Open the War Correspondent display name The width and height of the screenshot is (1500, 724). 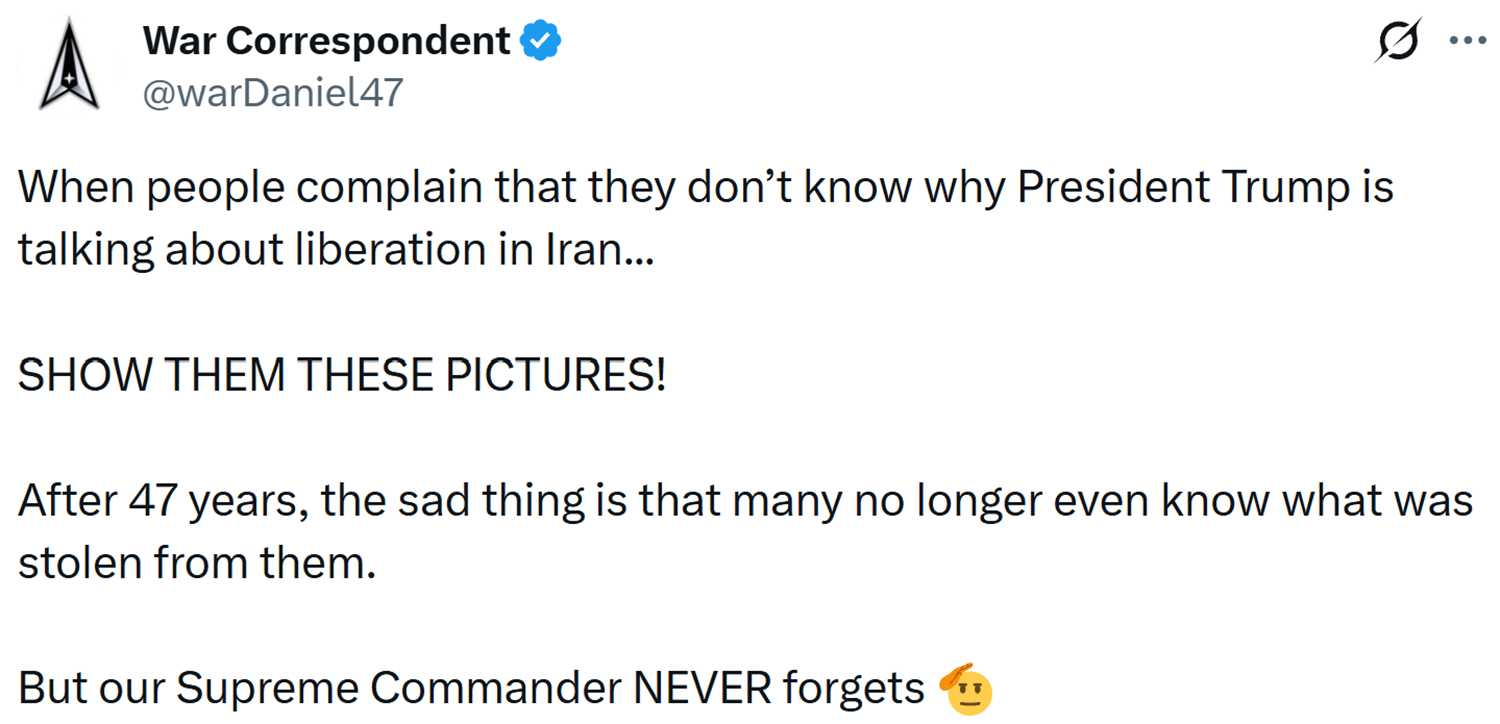[x=327, y=42]
